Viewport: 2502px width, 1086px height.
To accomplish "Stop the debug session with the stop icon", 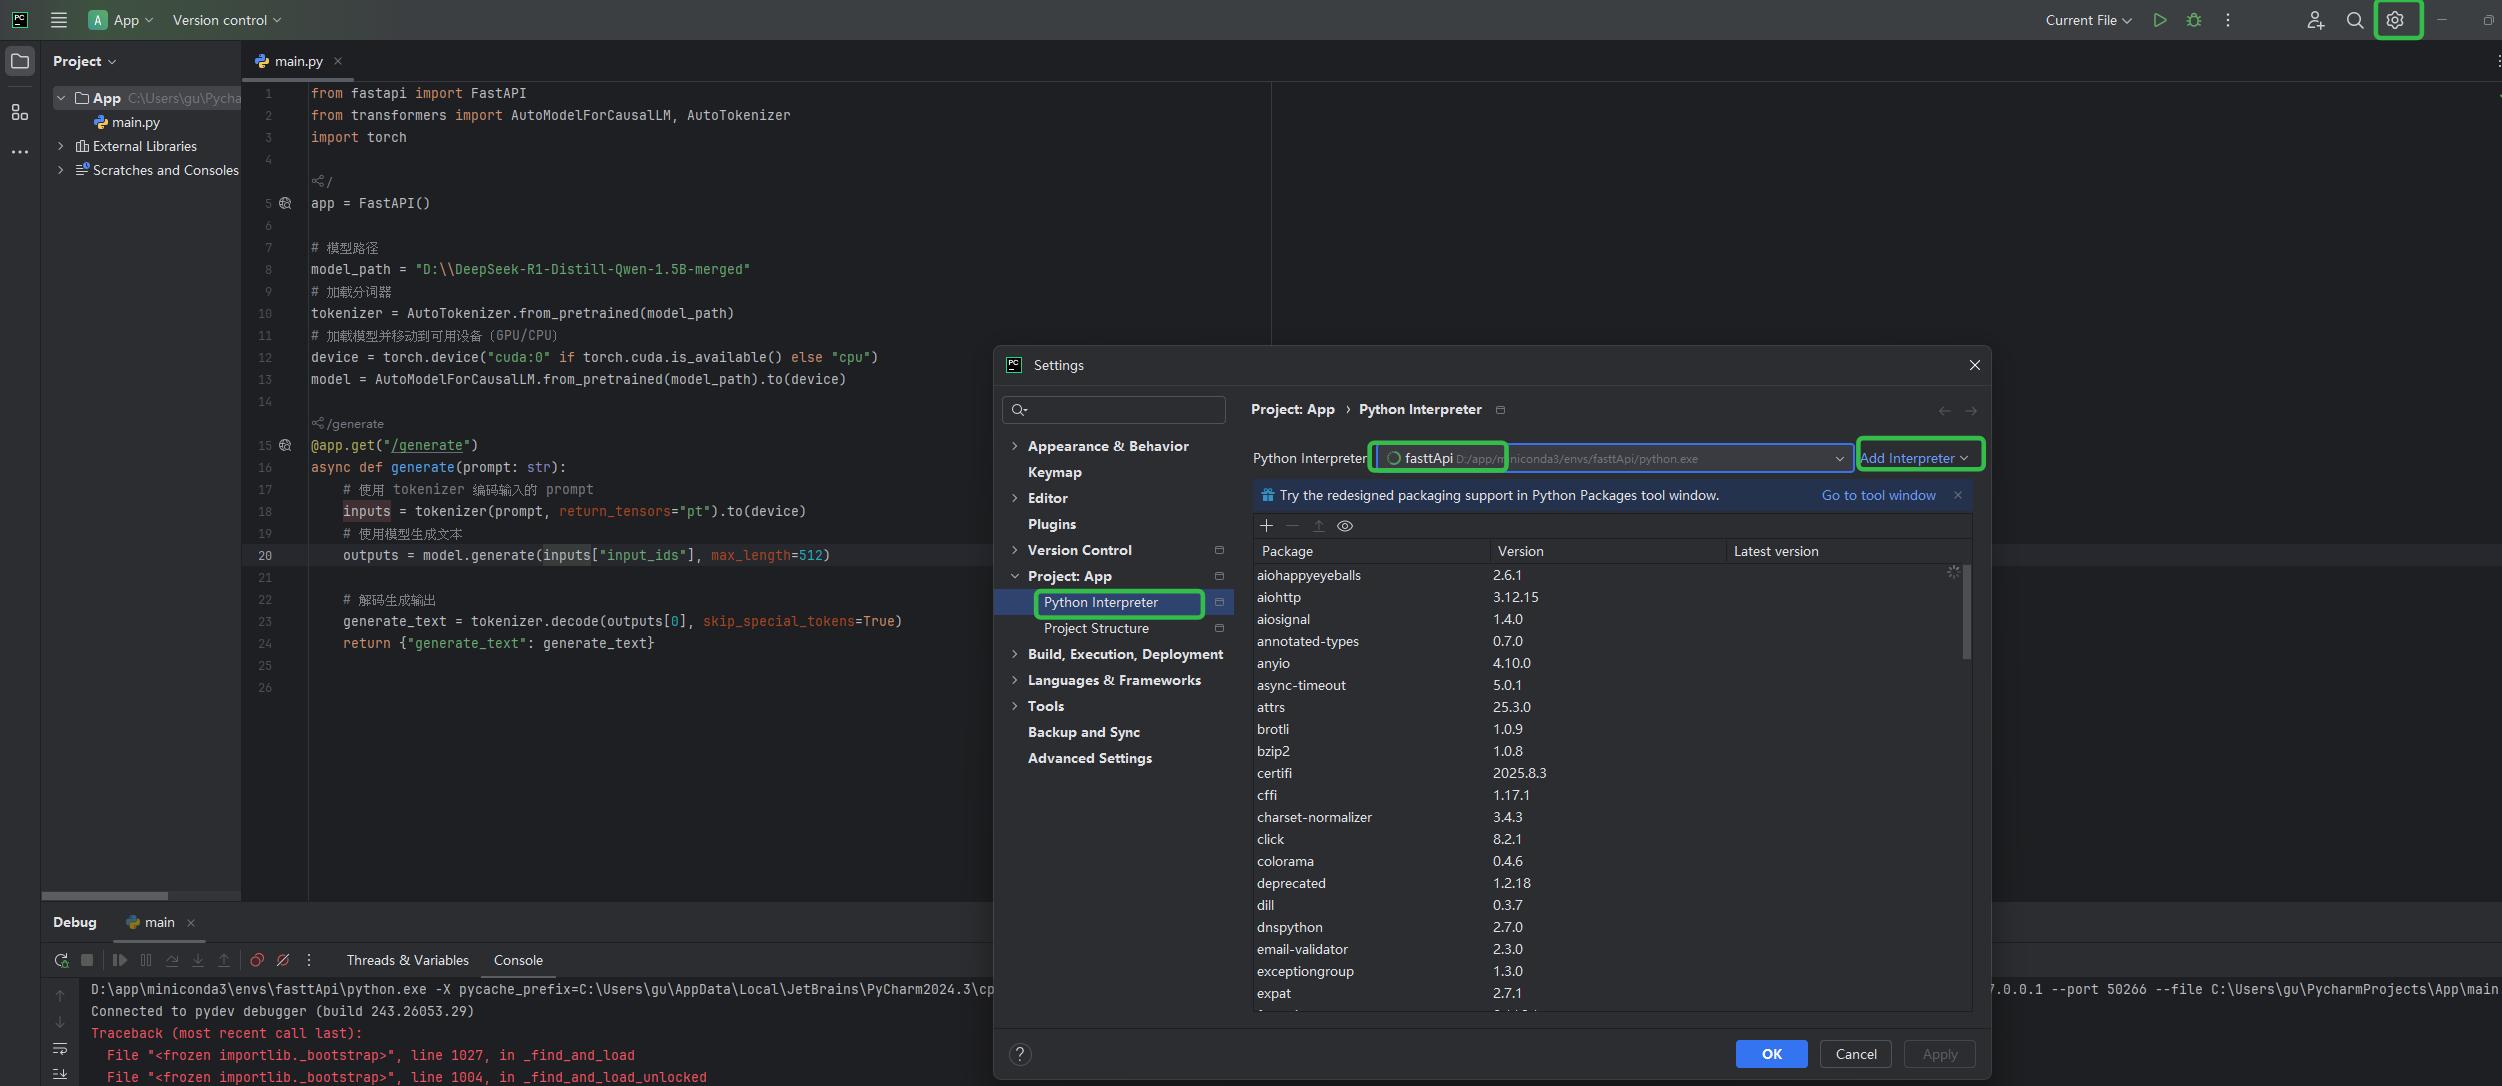I will (x=87, y=960).
